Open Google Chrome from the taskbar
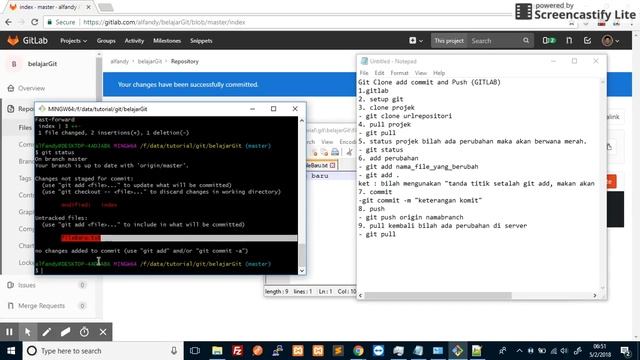 tap(358, 351)
